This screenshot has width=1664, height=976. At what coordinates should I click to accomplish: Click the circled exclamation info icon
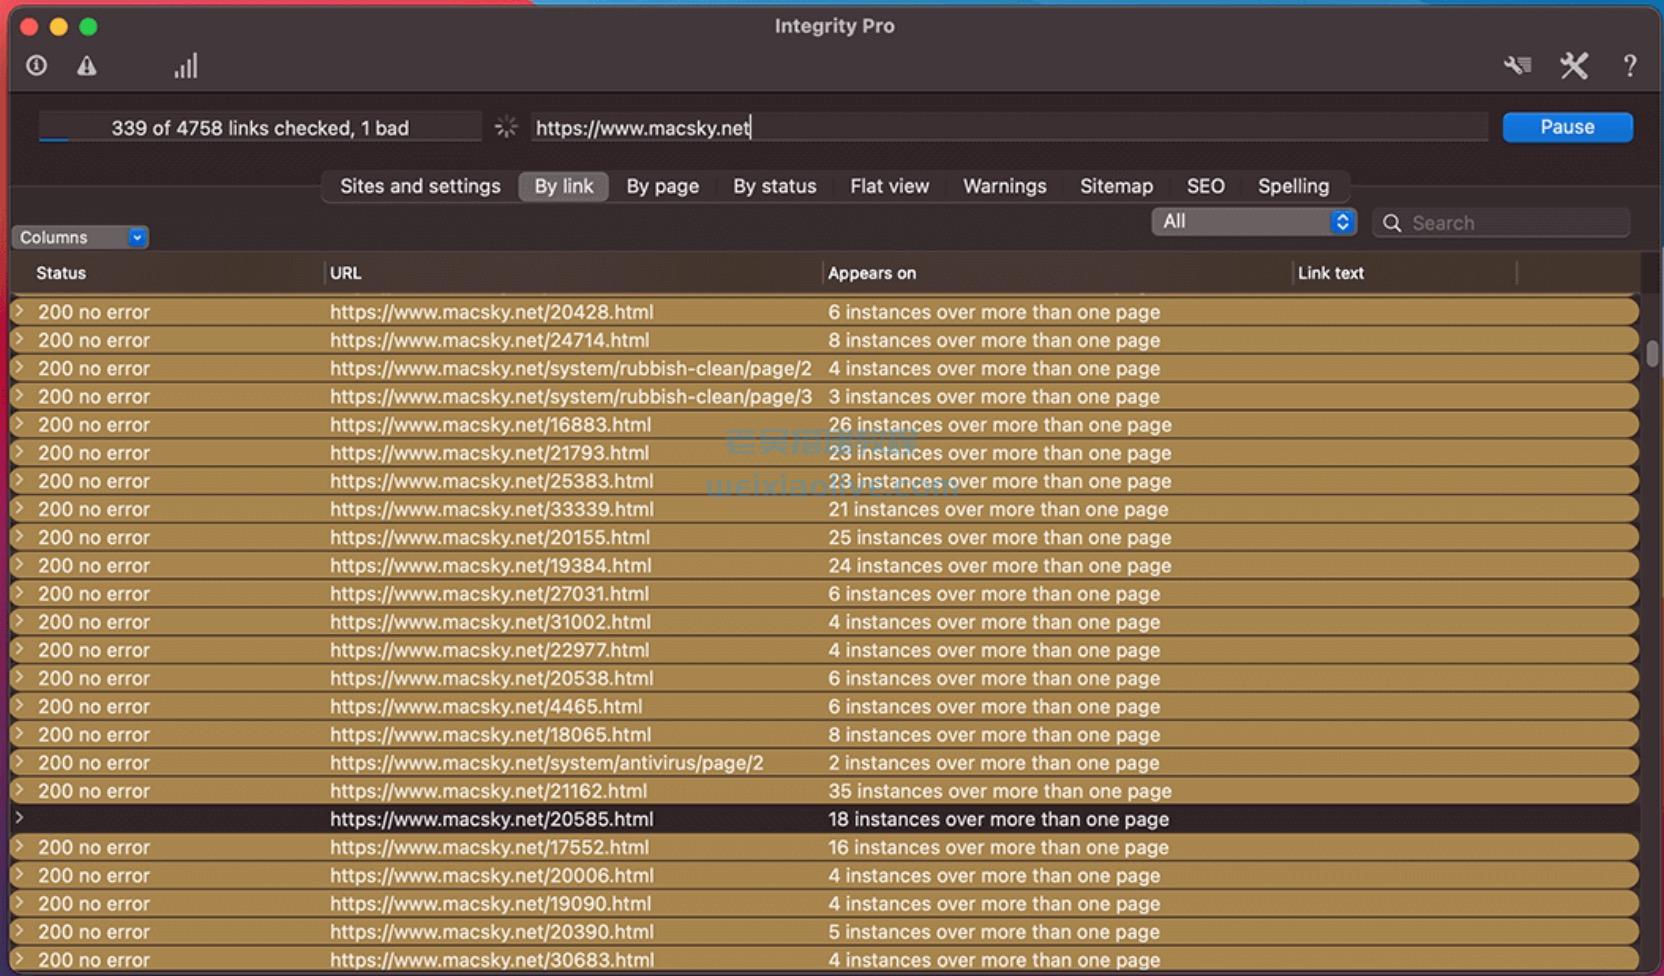click(x=37, y=66)
